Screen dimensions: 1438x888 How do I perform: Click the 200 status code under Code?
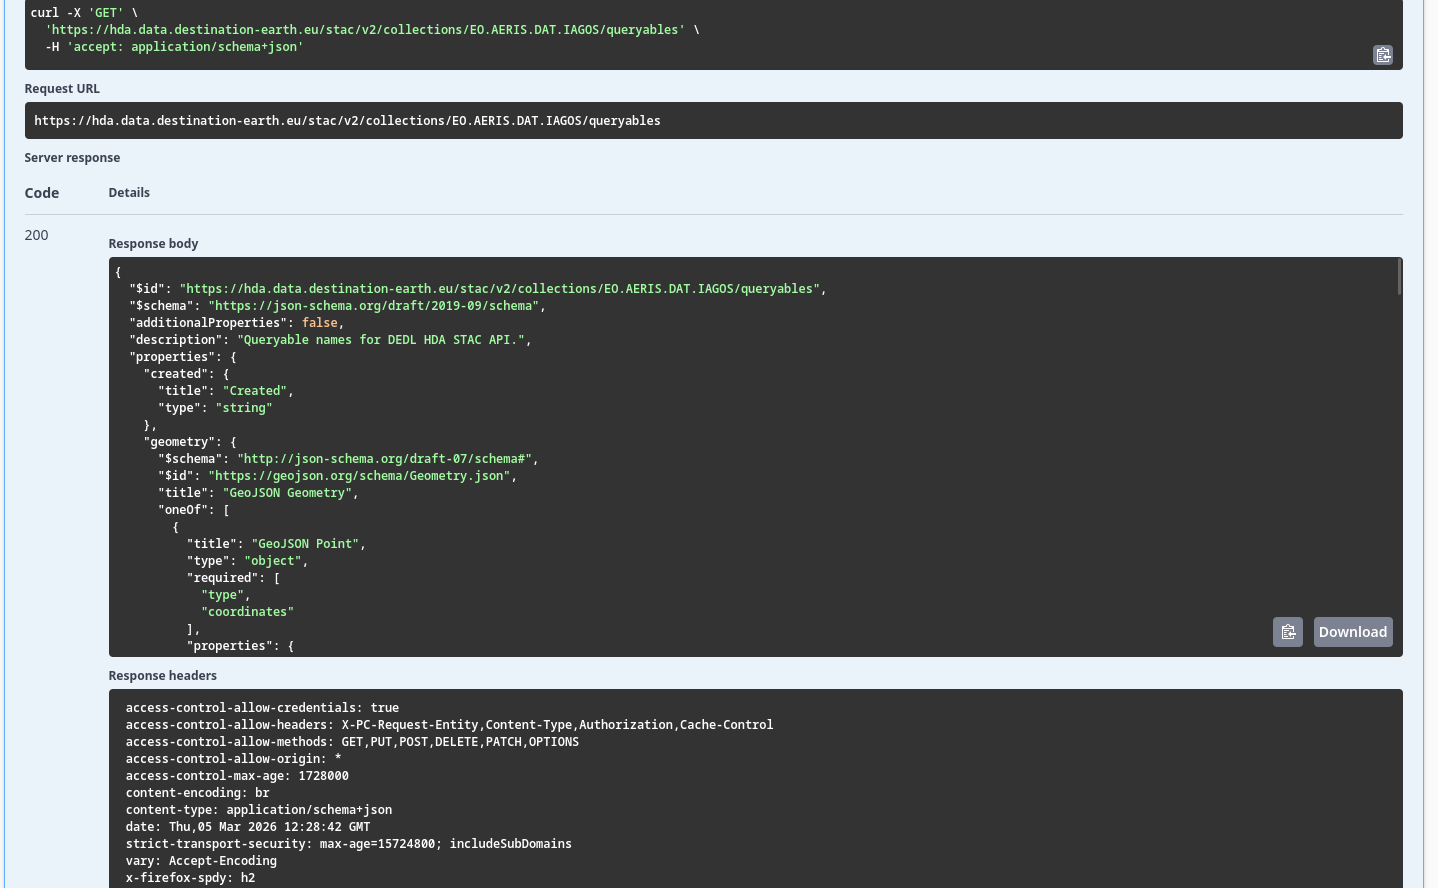pyautogui.click(x=36, y=235)
